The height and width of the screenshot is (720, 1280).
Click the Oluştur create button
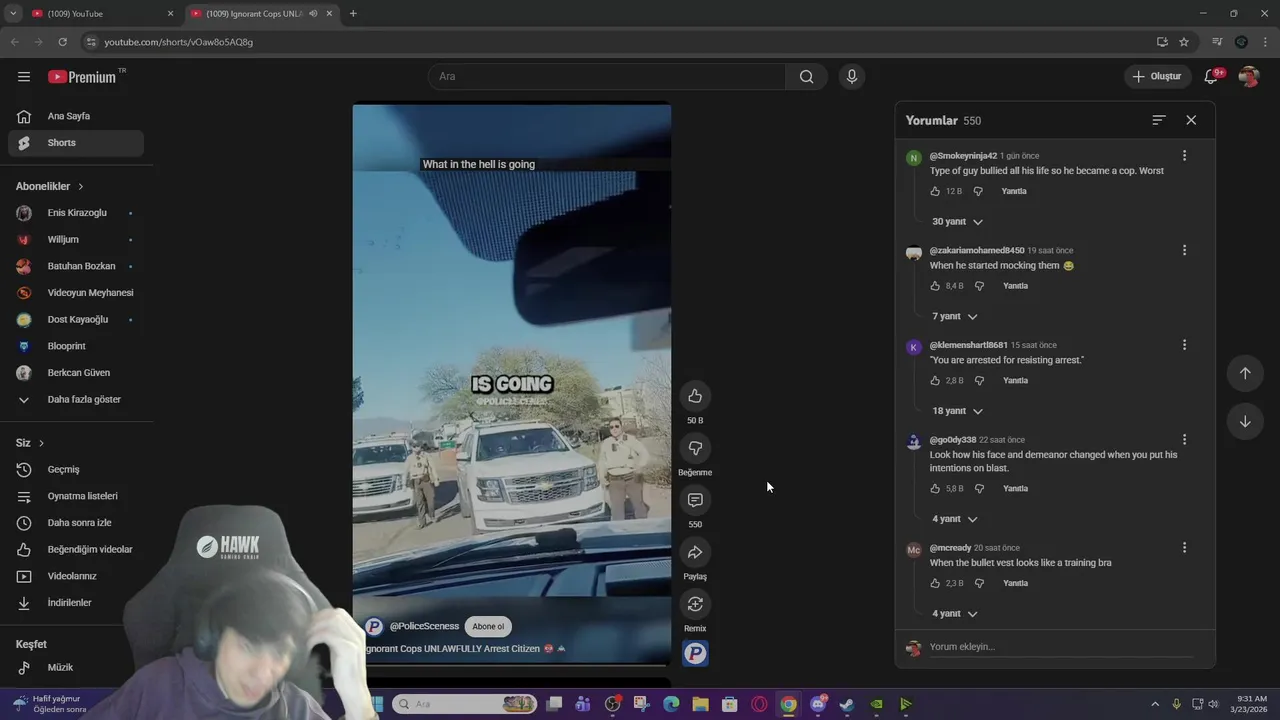1157,77
